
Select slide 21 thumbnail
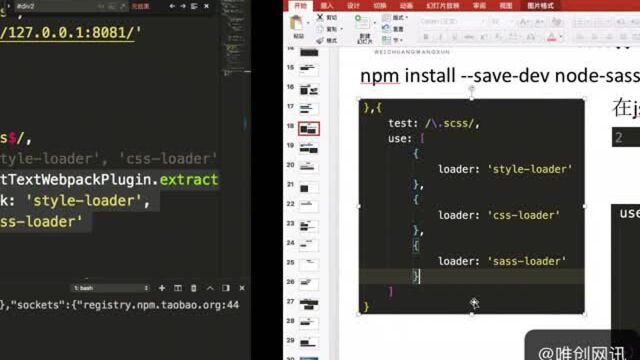coord(309,187)
